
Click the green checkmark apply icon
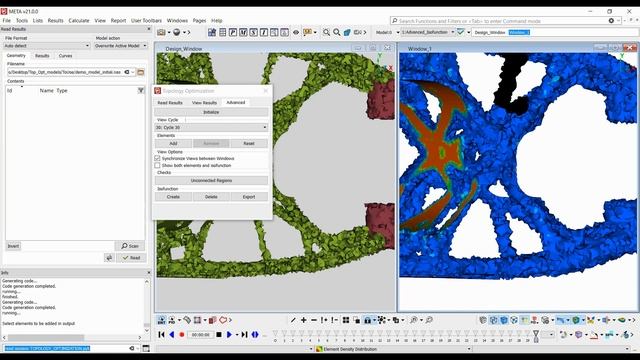(460, 32)
